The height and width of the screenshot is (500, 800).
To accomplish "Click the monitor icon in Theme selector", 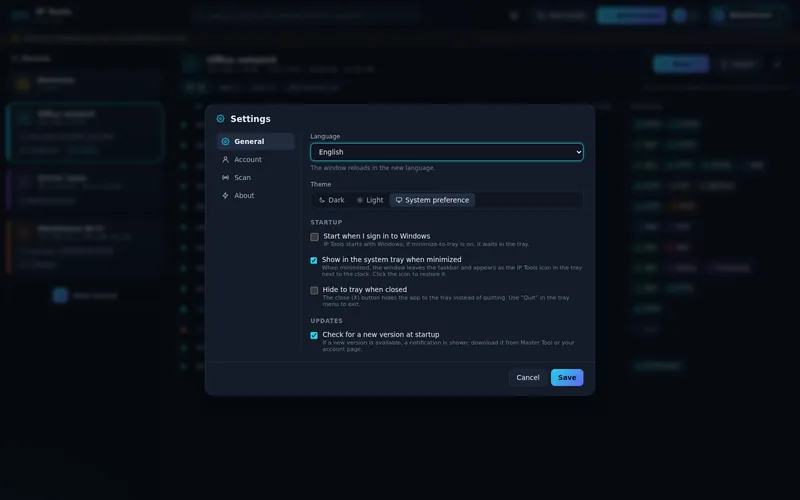I will (399, 200).
